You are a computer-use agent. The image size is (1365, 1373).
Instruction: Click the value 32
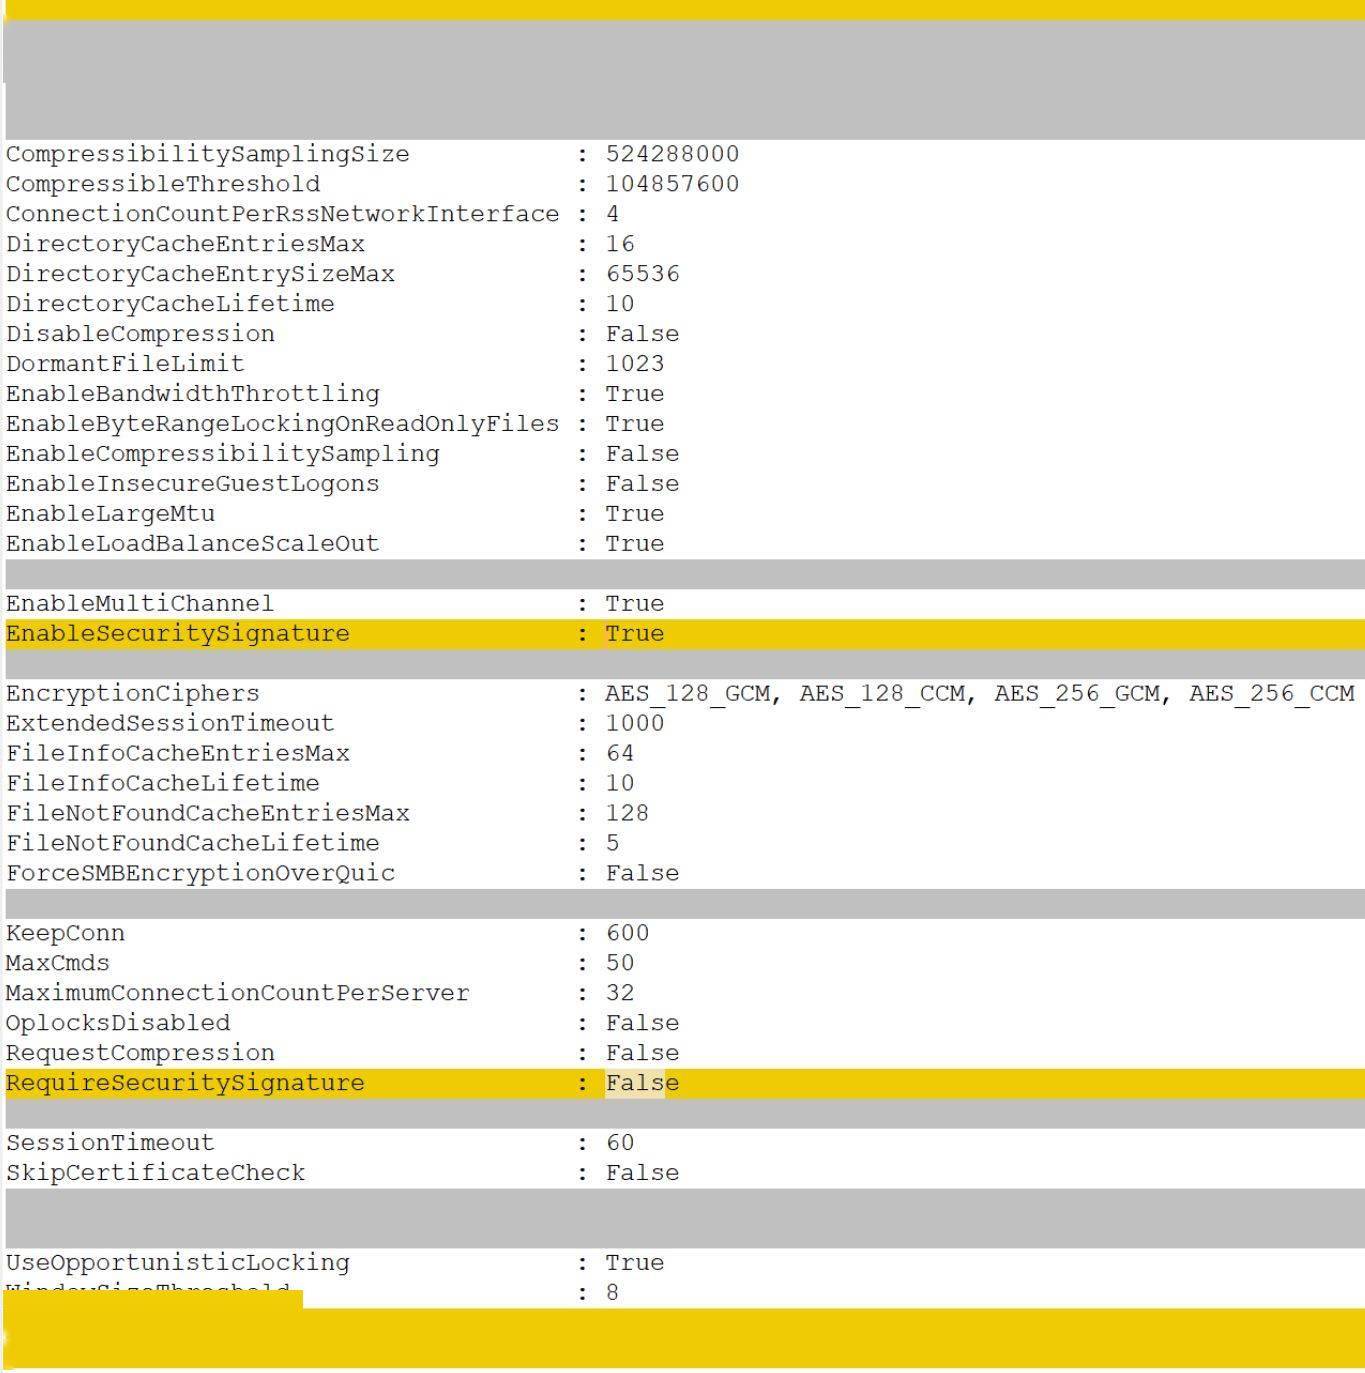click(x=620, y=994)
